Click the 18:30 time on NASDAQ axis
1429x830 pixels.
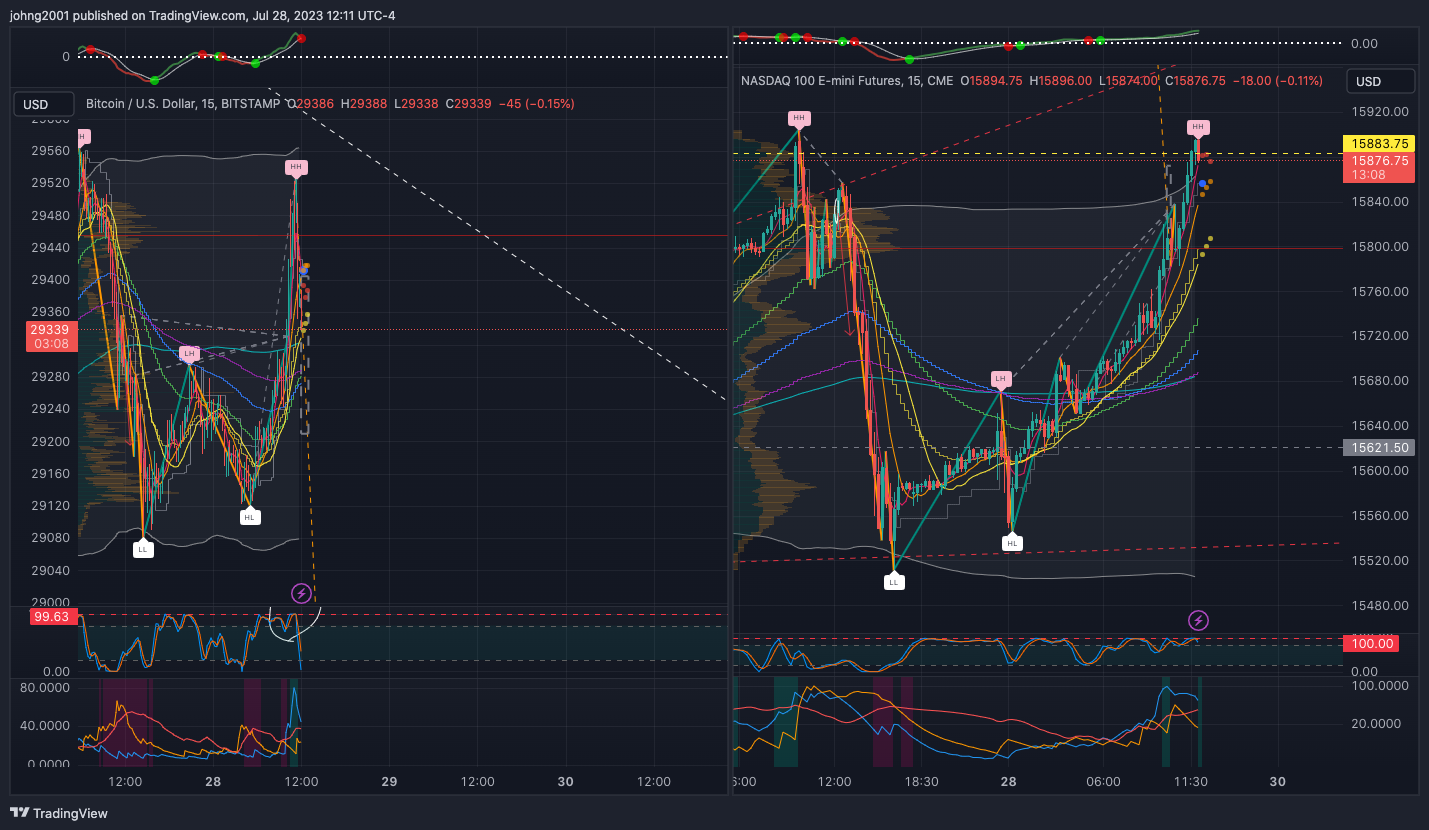pos(921,781)
